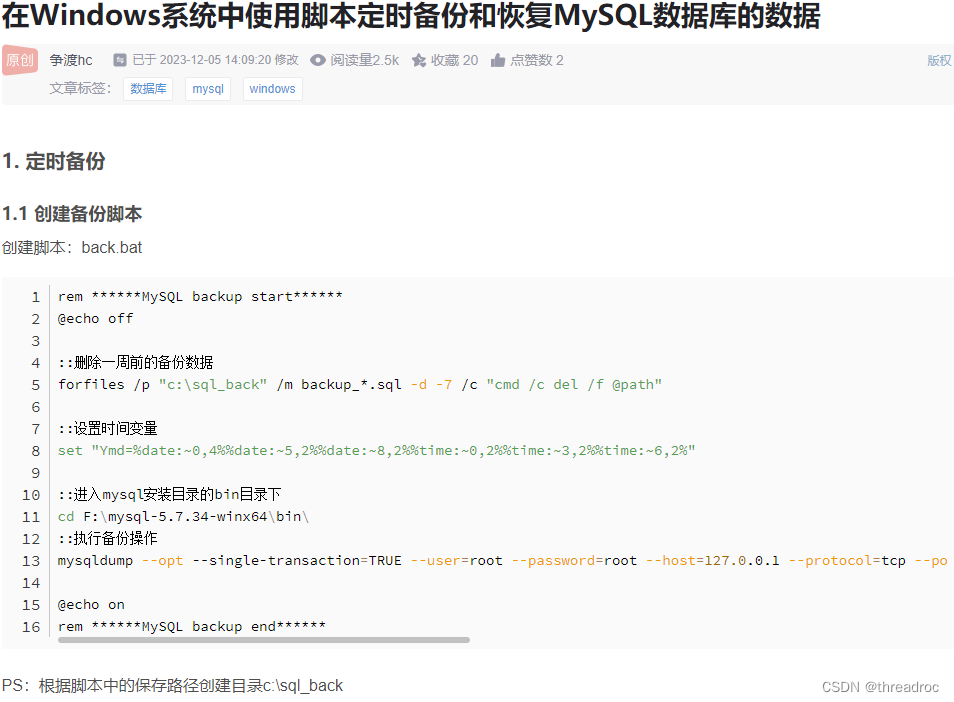Click the text 创建脚本：back.bat

click(72, 248)
